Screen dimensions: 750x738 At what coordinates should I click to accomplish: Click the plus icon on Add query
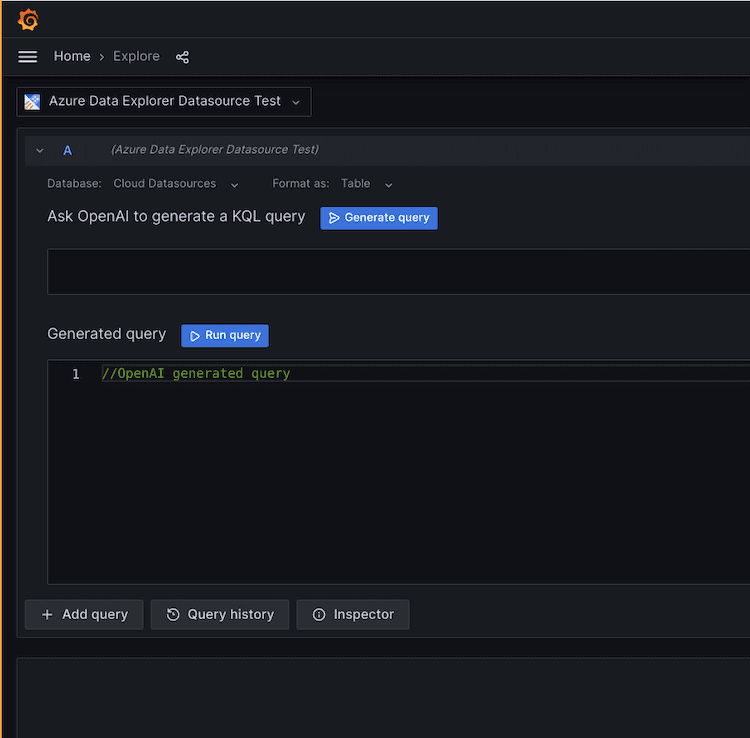47,615
